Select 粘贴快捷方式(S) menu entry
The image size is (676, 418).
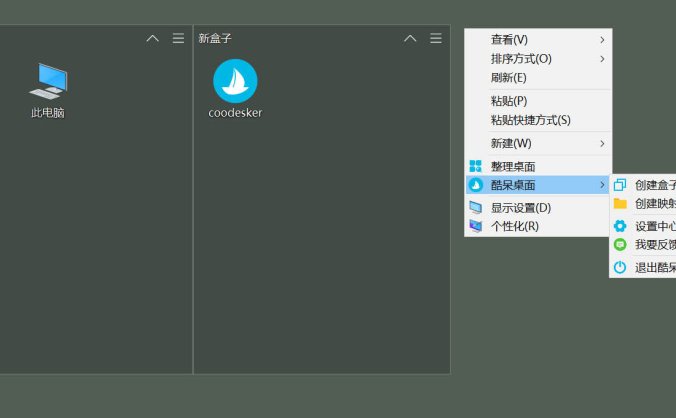(x=538, y=120)
